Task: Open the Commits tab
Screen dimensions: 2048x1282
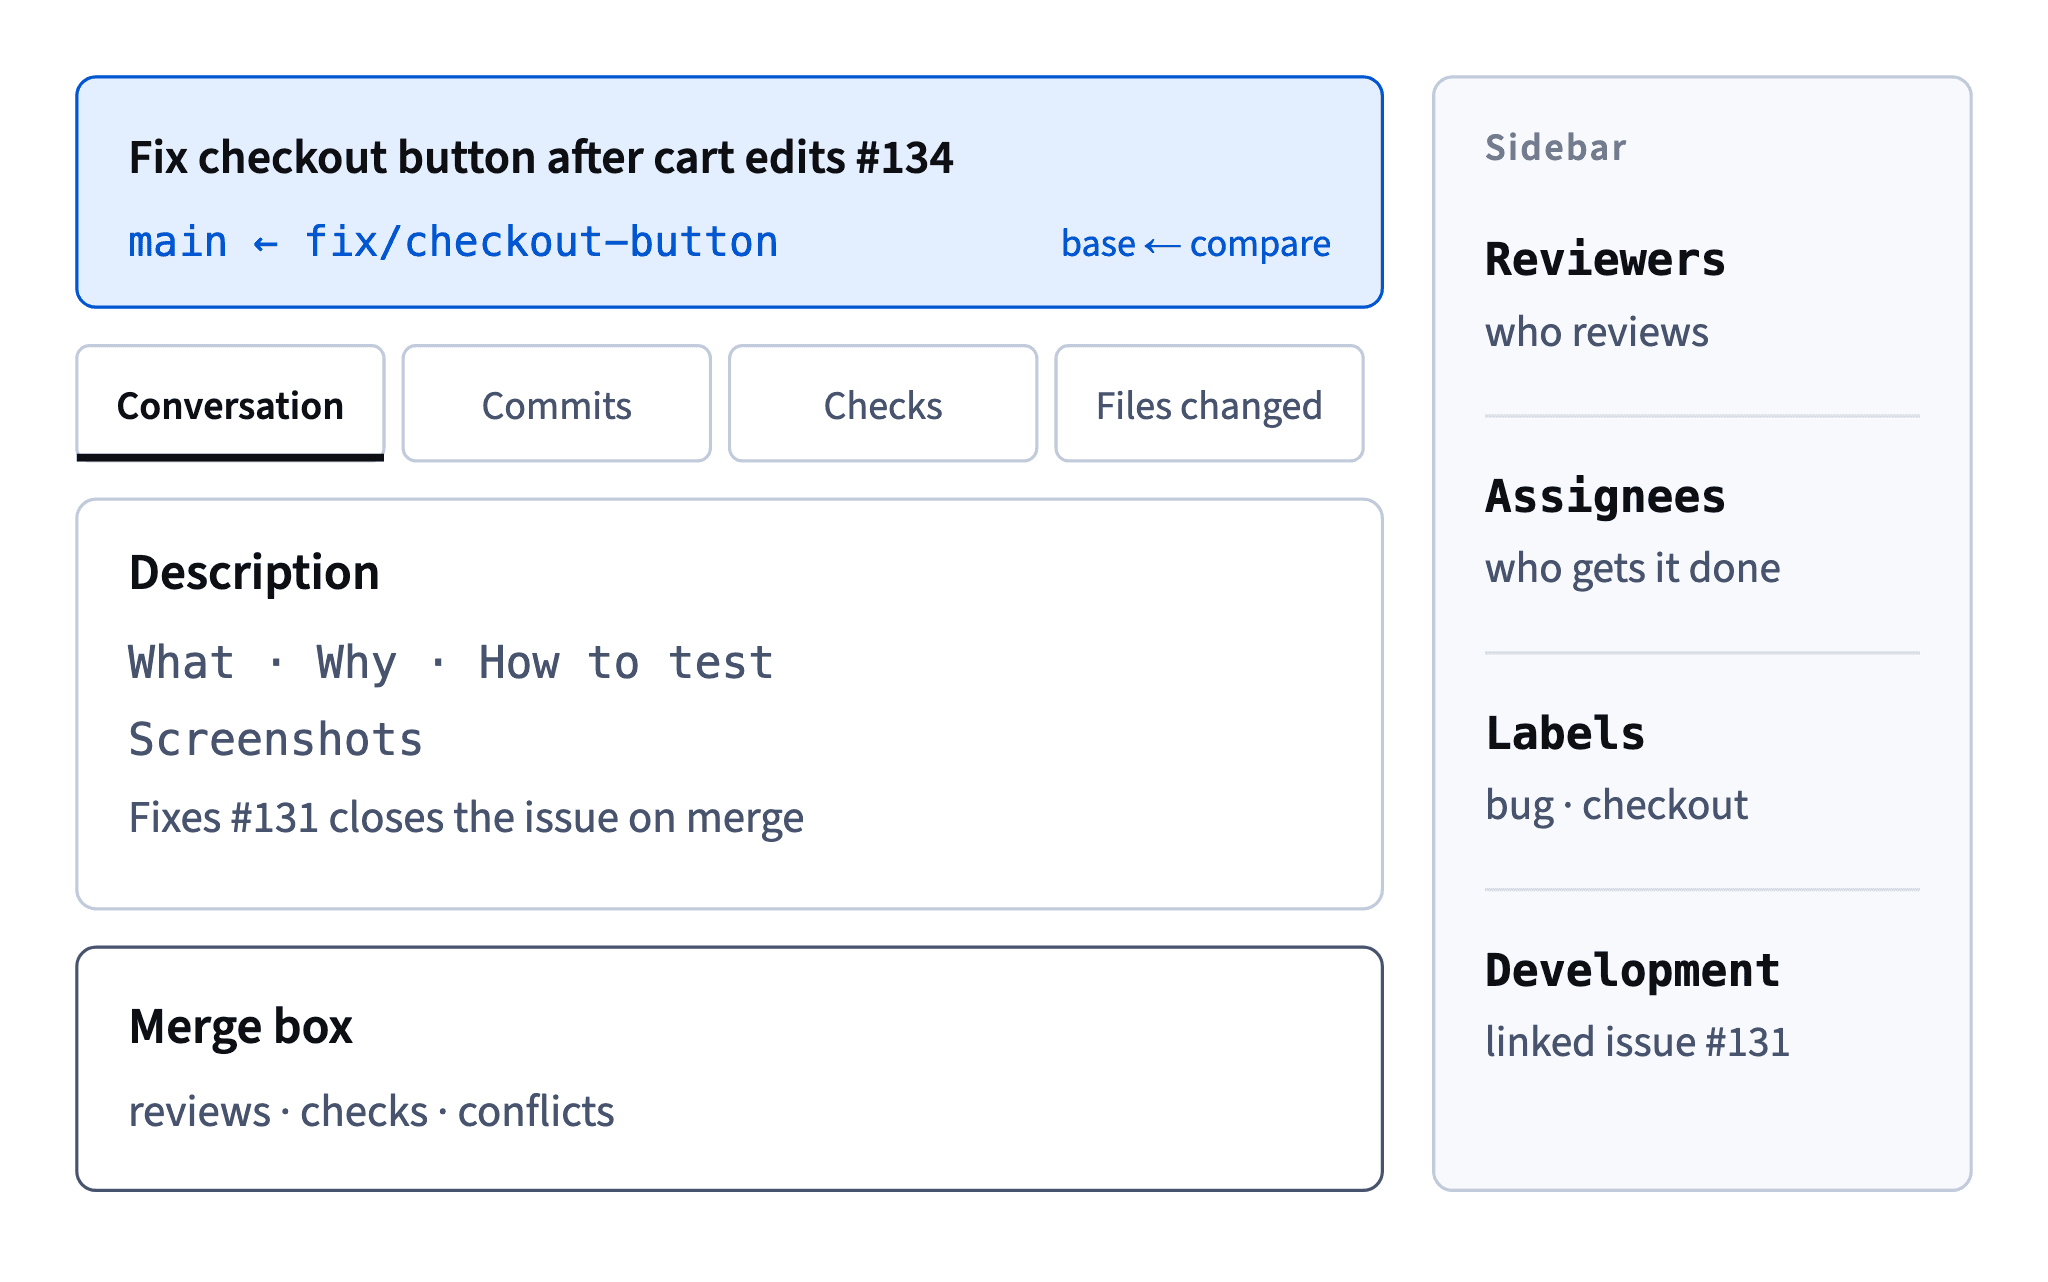Action: (x=556, y=404)
